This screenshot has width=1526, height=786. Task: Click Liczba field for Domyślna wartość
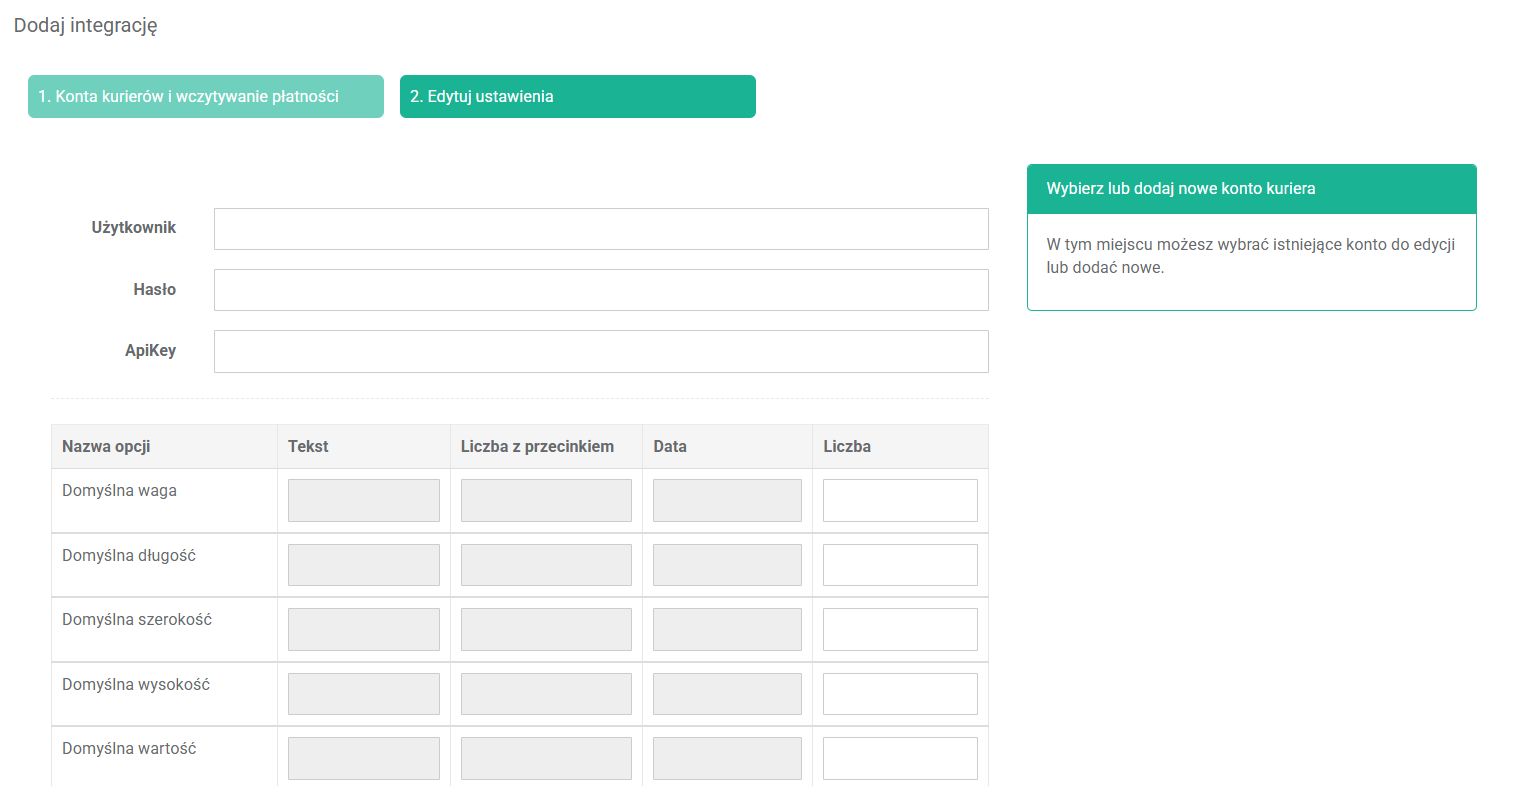click(899, 758)
